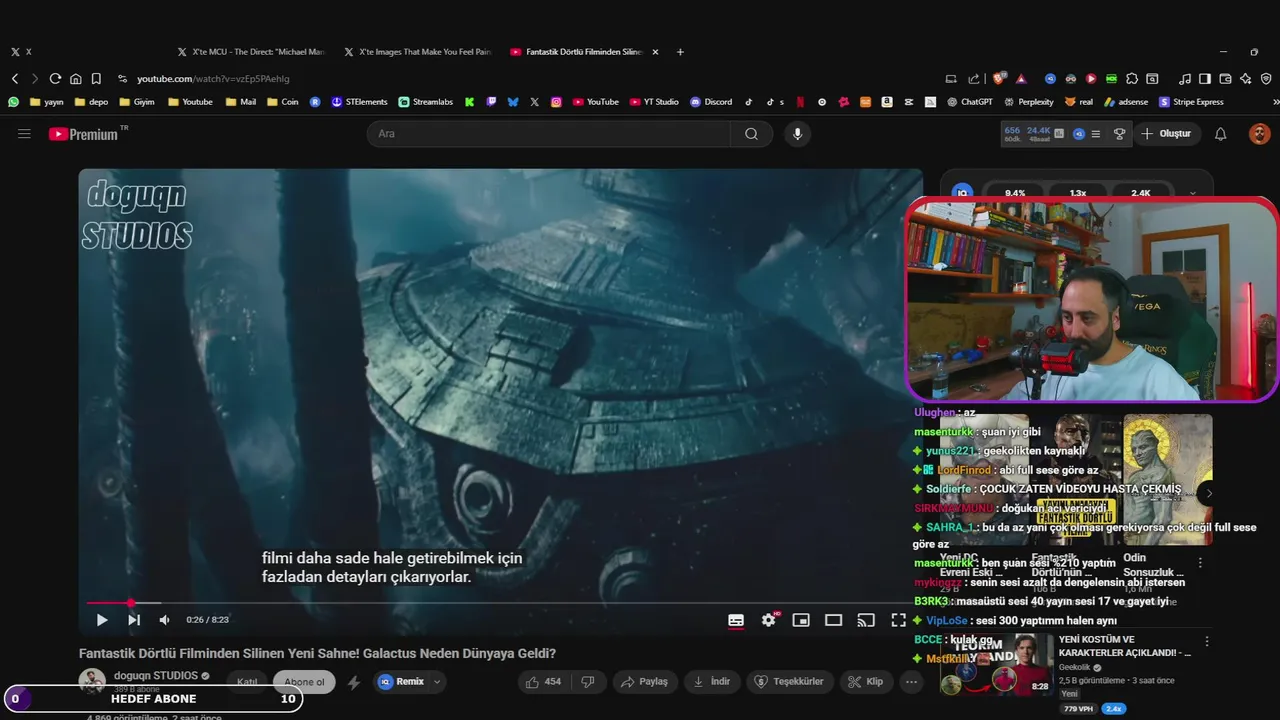Screen dimensions: 1280x720
Task: Switch to theater mode
Action: [833, 620]
